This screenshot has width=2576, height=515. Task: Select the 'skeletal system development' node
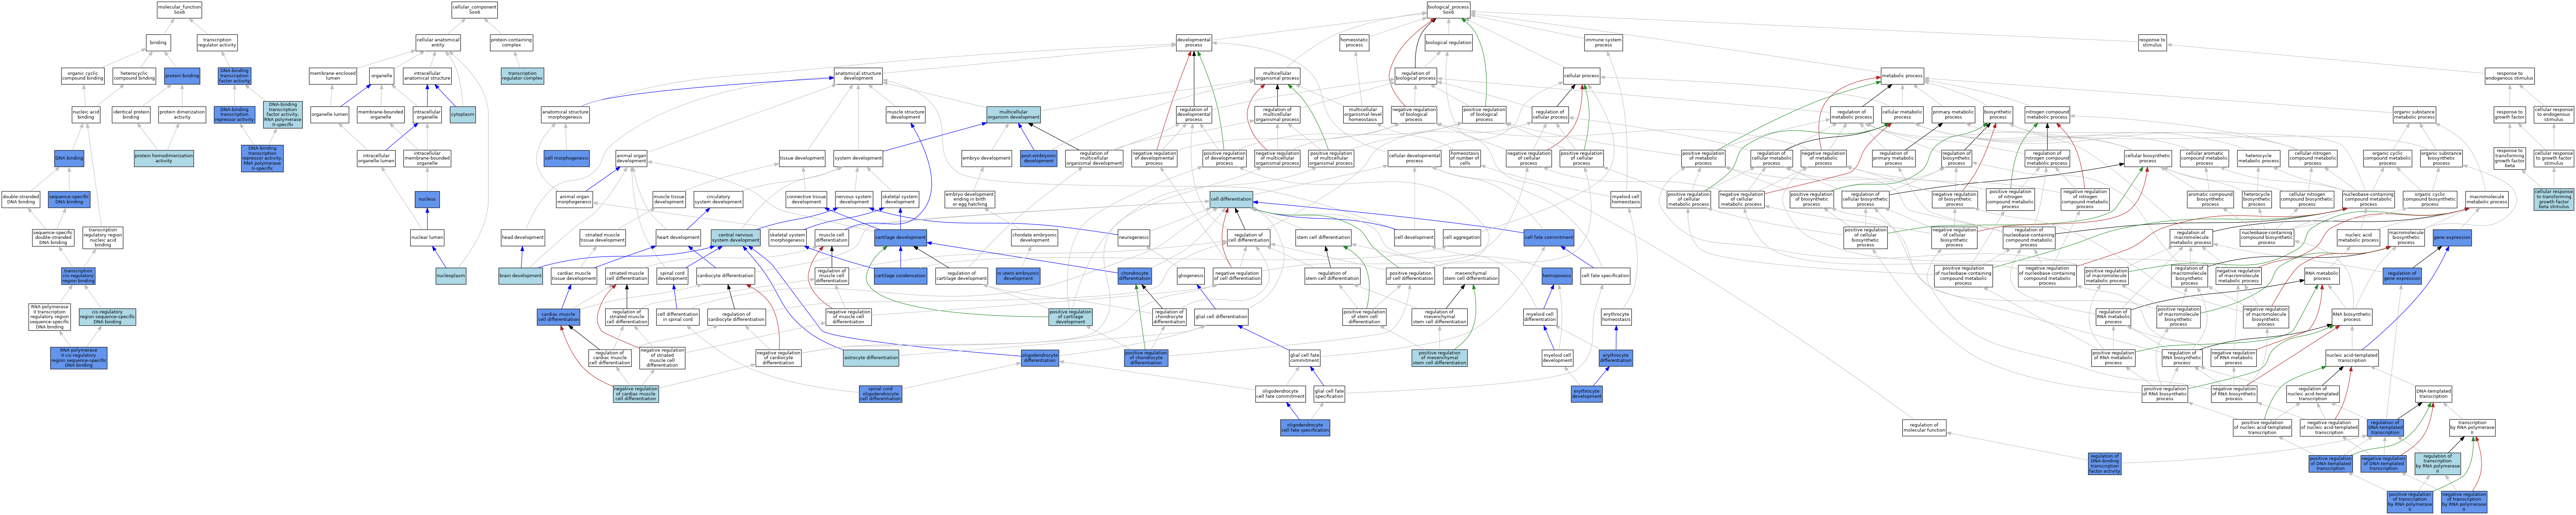tap(900, 199)
